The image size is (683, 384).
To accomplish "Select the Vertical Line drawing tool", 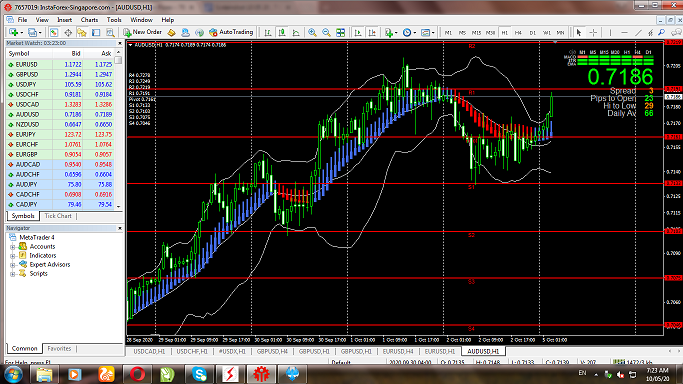I will [x=610, y=32].
